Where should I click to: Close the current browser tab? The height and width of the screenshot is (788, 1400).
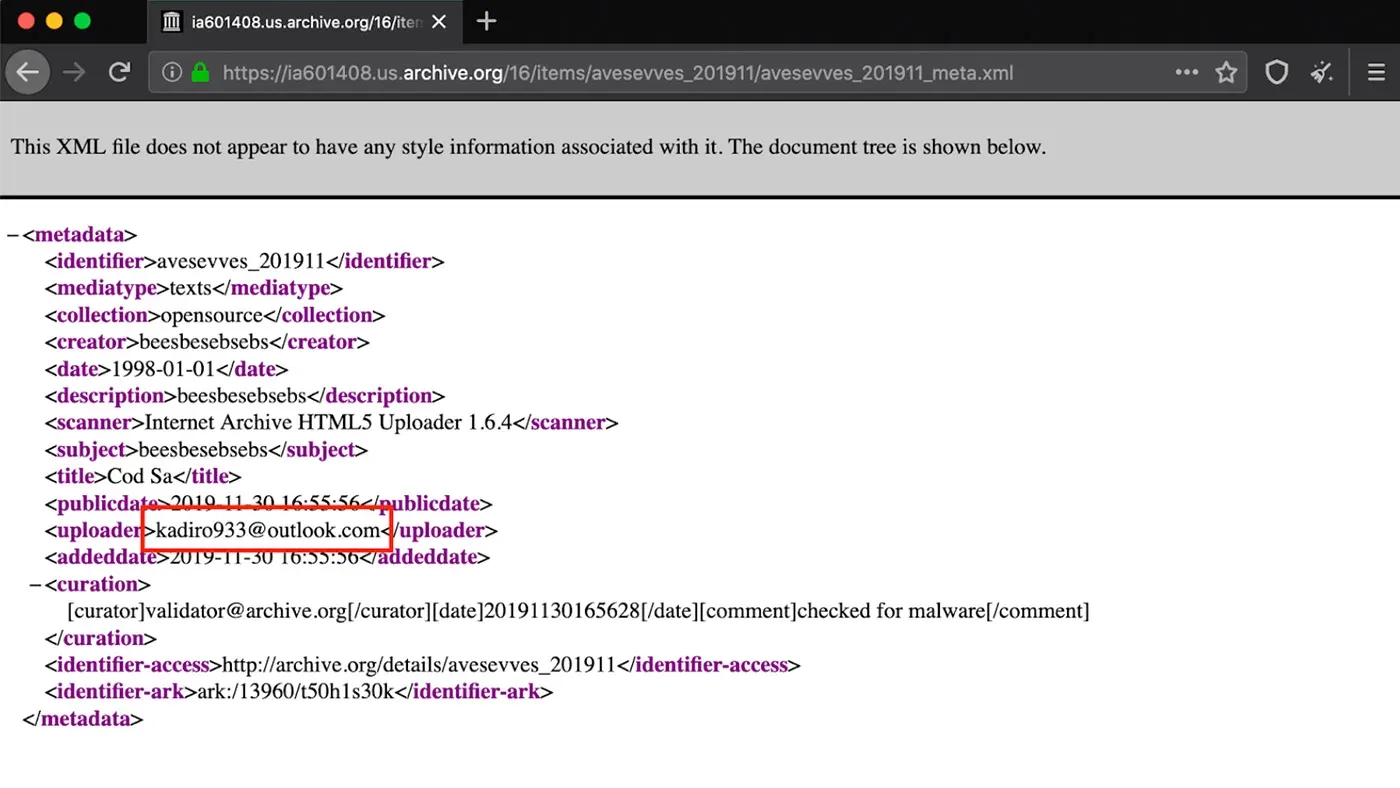[x=438, y=21]
